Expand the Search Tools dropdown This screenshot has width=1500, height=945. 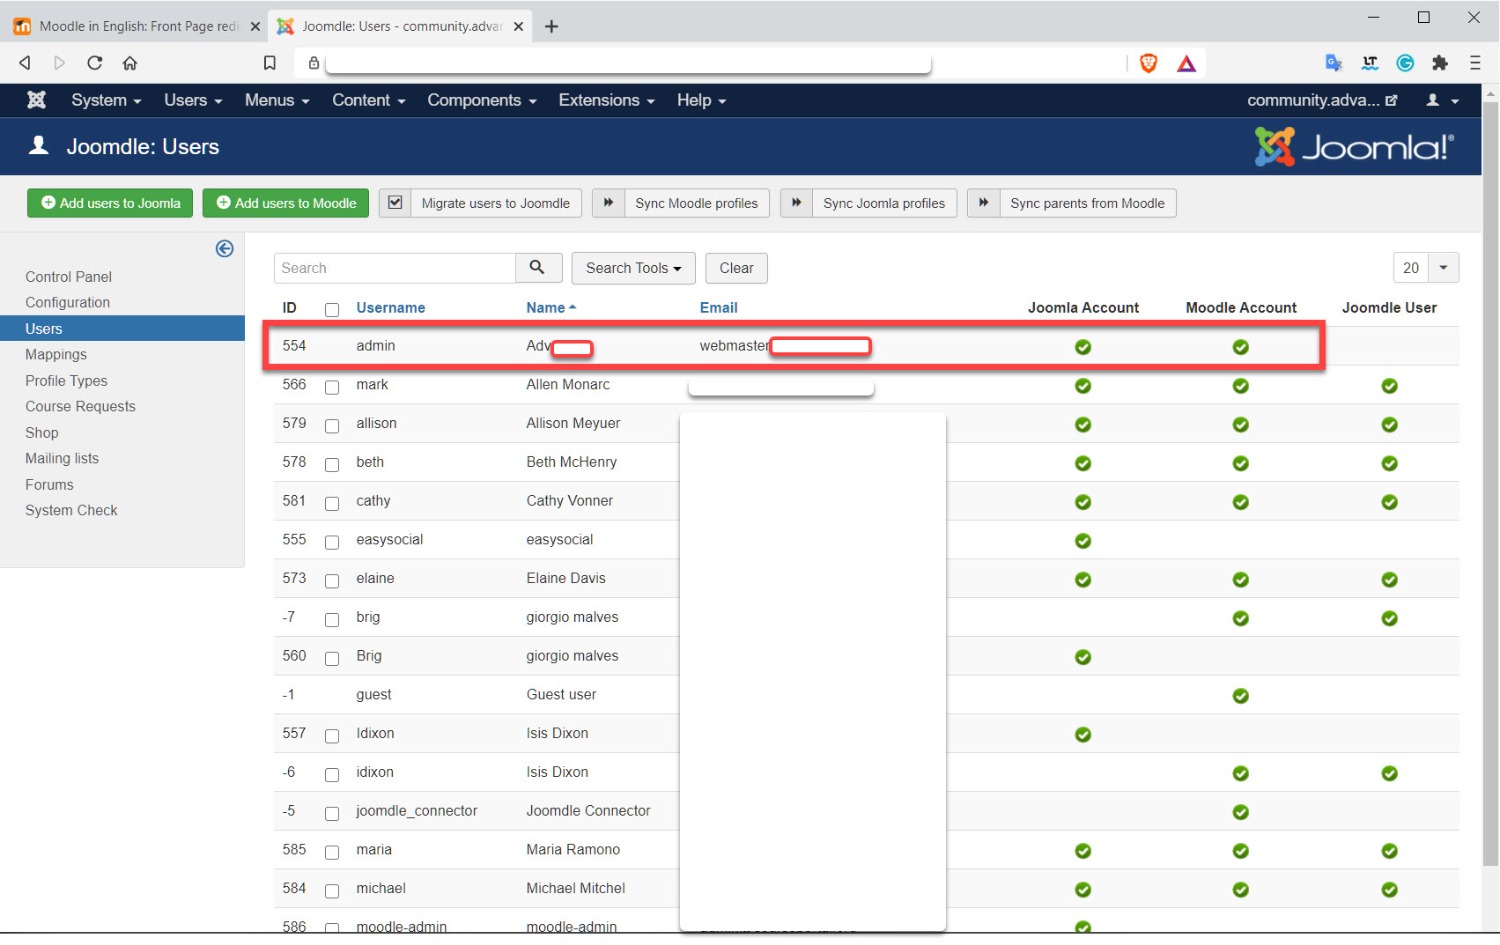coord(633,268)
